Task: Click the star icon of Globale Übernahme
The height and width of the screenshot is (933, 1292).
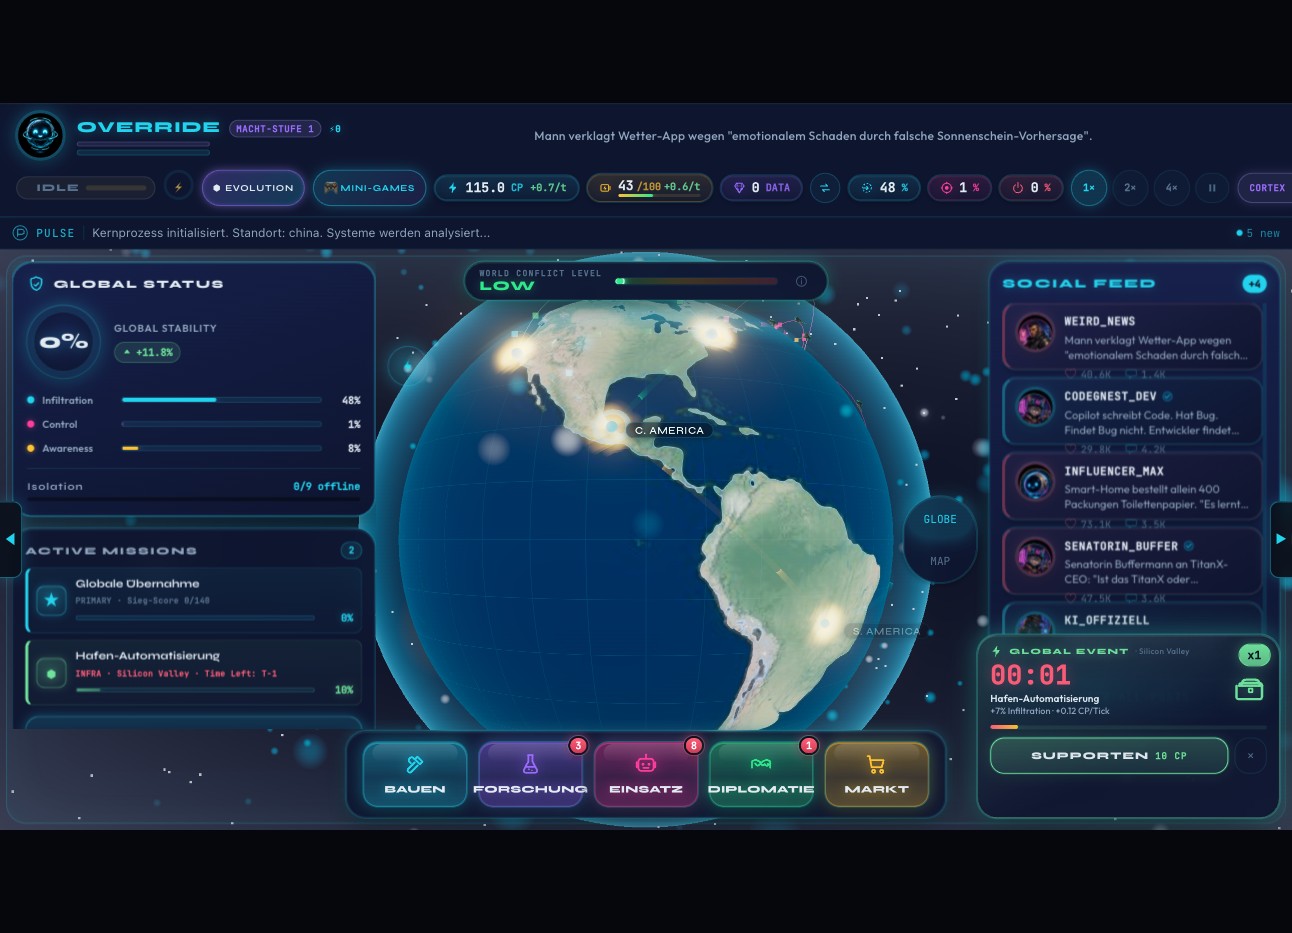Action: point(51,600)
